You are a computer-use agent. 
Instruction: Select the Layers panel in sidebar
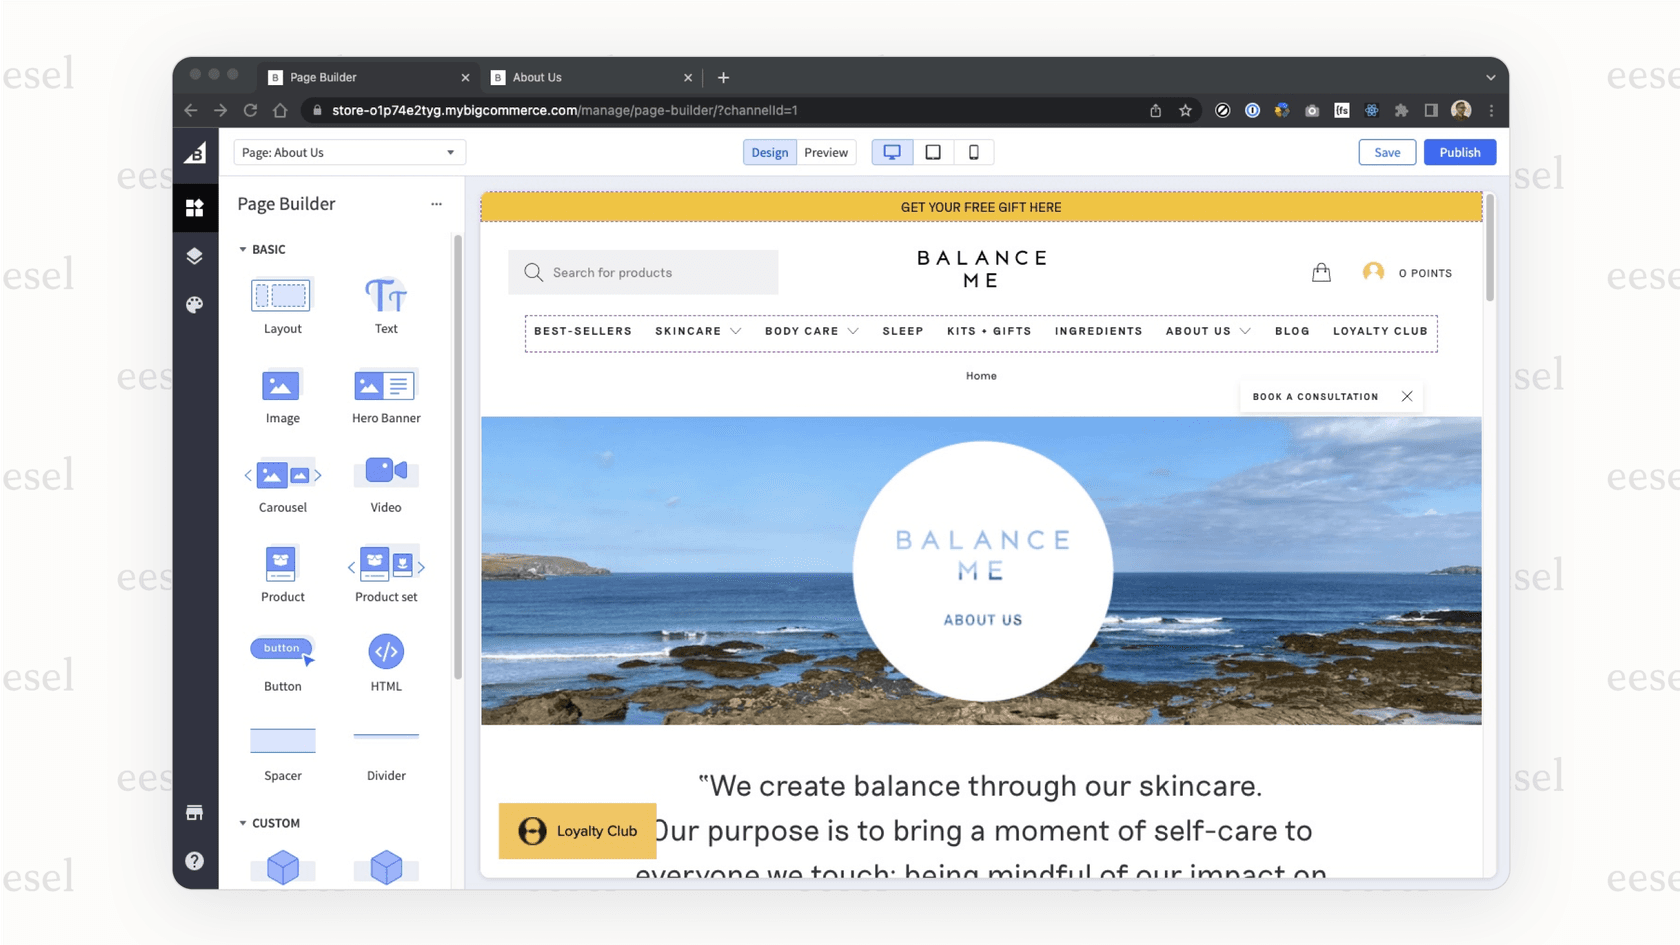tap(196, 256)
